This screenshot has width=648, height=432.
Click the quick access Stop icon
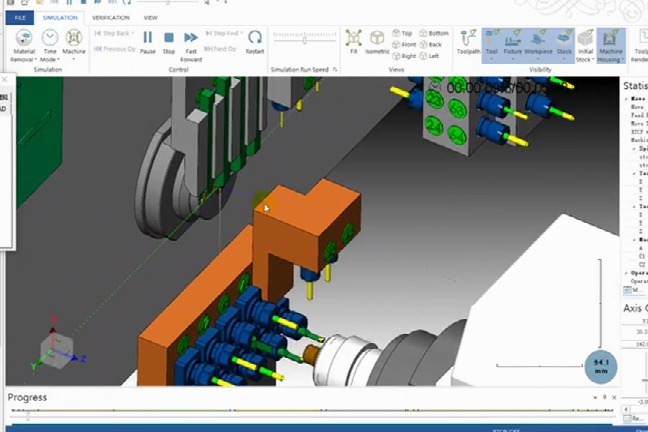point(83,2)
